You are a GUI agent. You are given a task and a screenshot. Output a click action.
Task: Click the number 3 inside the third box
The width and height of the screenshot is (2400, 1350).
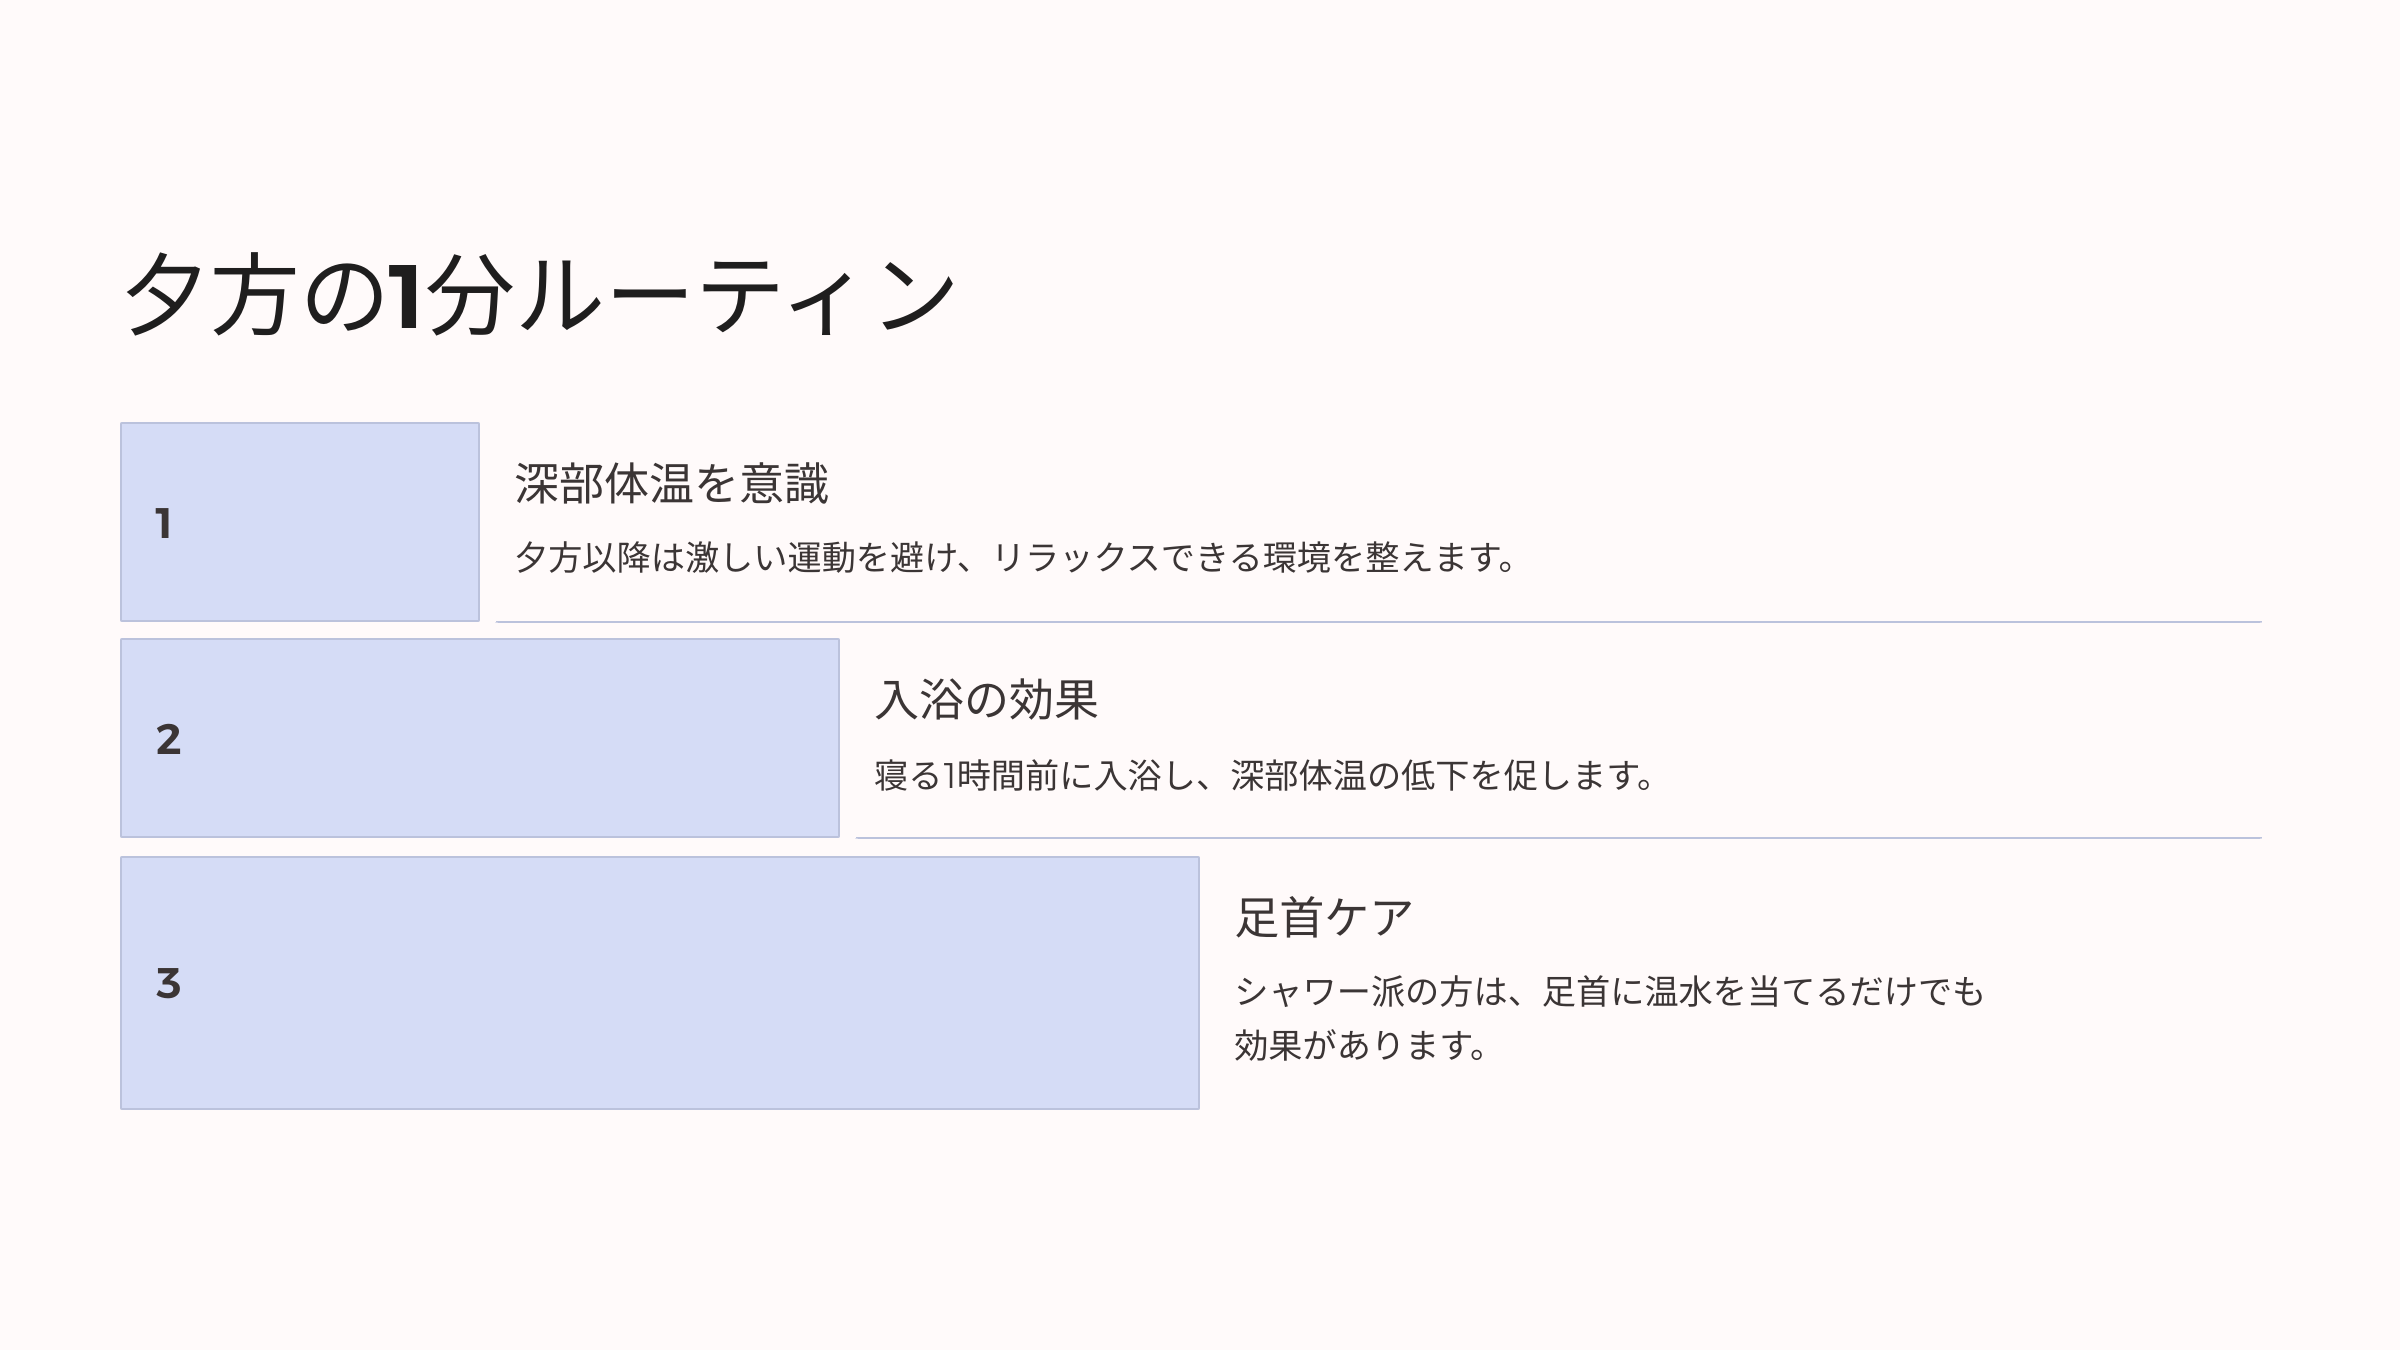coord(168,984)
